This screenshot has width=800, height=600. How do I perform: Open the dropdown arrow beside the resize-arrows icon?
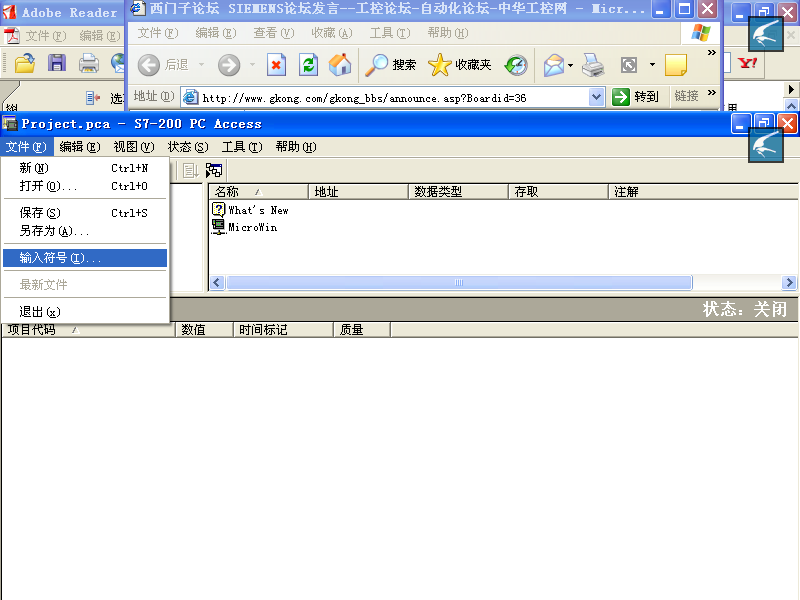[652, 65]
